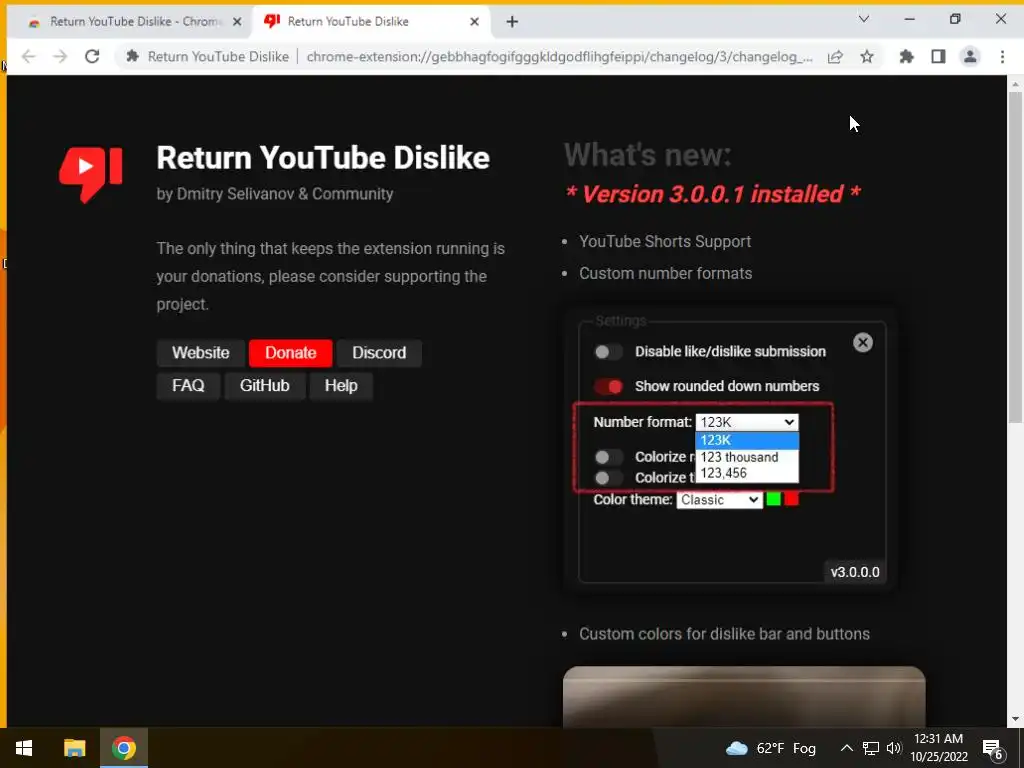Click the vertical page scrollbar thumb
This screenshot has width=1024, height=768.
[x=1015, y=257]
